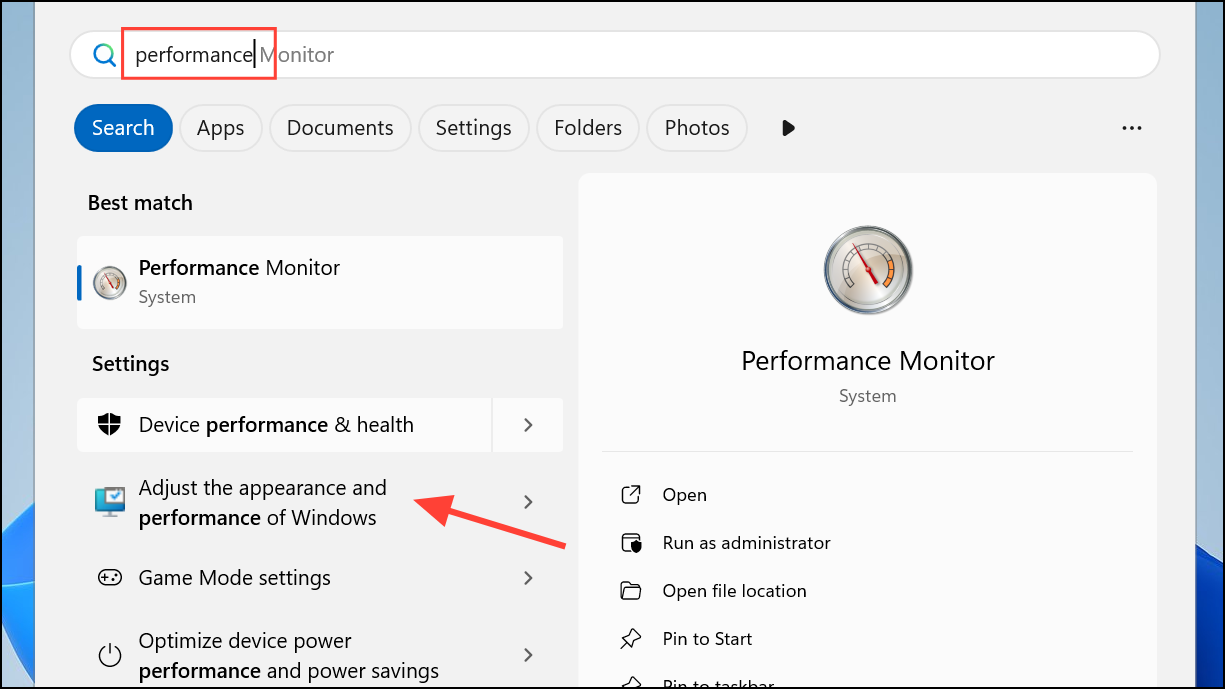Expand chevron for Device performance & health
Image resolution: width=1225 pixels, height=689 pixels.
click(528, 425)
